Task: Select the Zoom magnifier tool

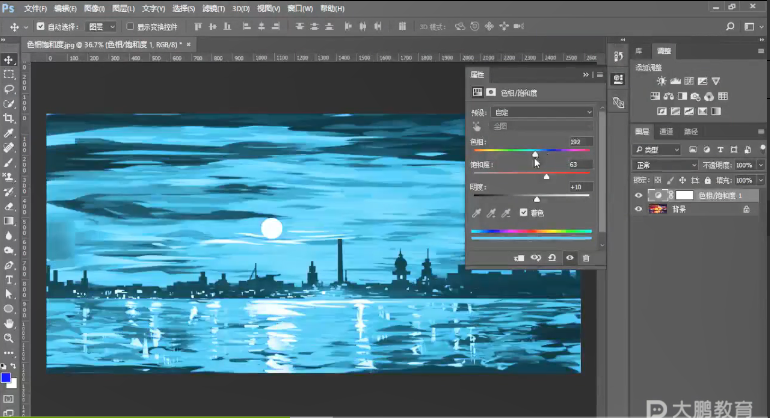Action: tap(9, 339)
